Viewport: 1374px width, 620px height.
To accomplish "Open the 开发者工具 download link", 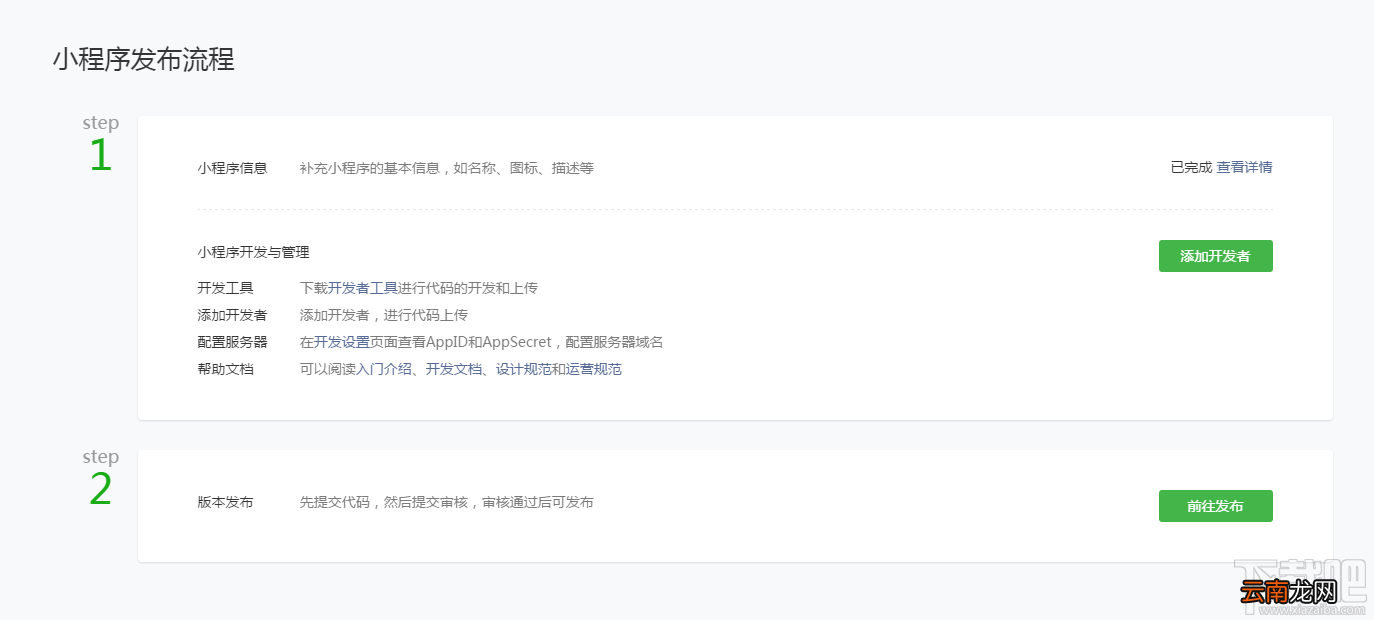I will [363, 288].
